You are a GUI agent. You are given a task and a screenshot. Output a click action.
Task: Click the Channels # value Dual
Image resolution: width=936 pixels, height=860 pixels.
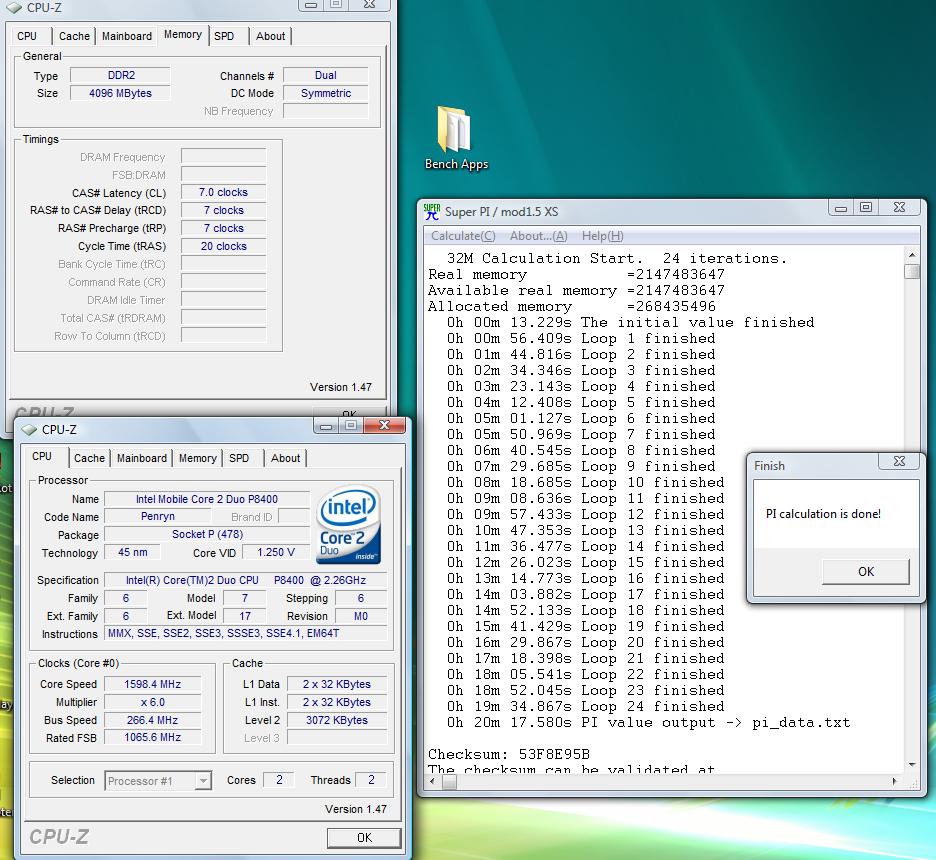tap(325, 75)
